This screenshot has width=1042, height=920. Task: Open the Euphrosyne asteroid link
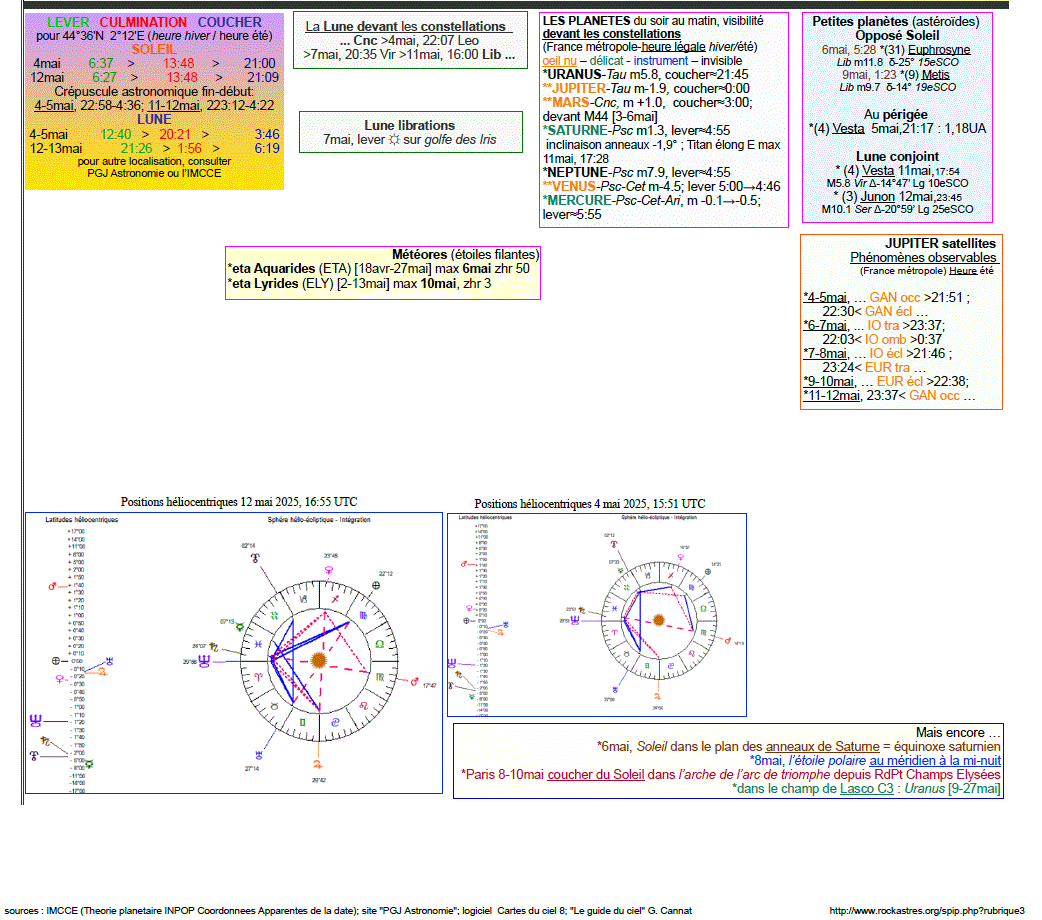click(x=938, y=50)
